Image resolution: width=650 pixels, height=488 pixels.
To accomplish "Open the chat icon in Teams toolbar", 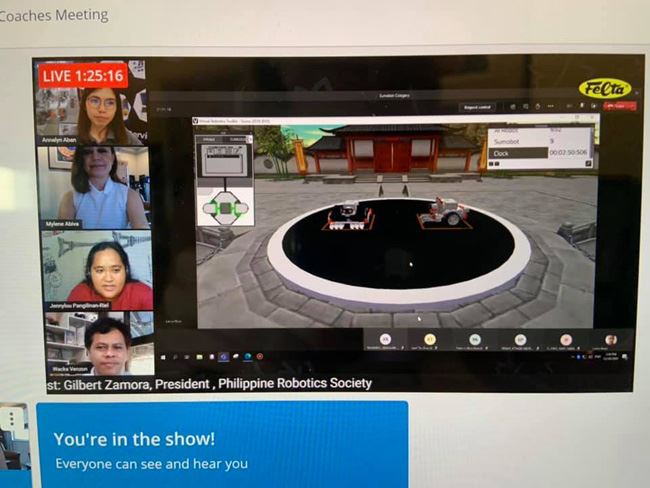I will tap(525, 107).
